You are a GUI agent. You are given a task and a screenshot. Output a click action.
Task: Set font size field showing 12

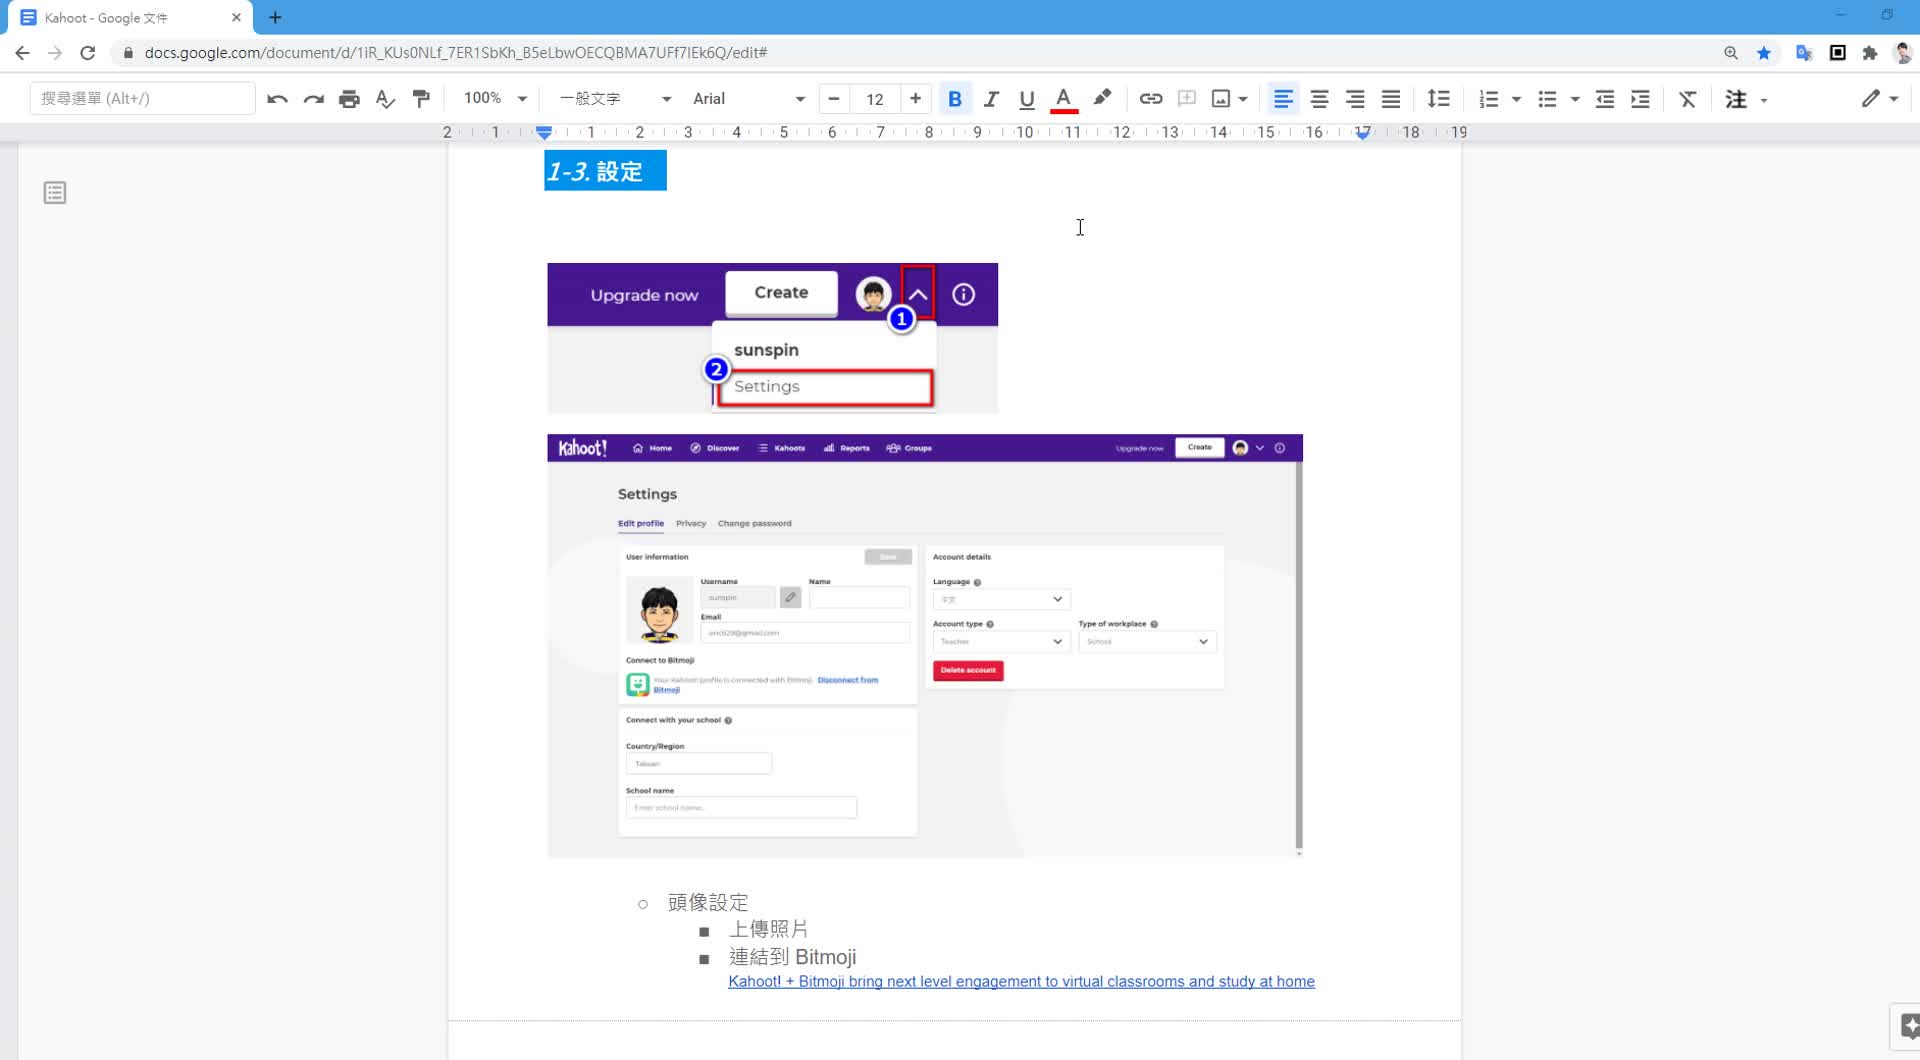tap(875, 98)
